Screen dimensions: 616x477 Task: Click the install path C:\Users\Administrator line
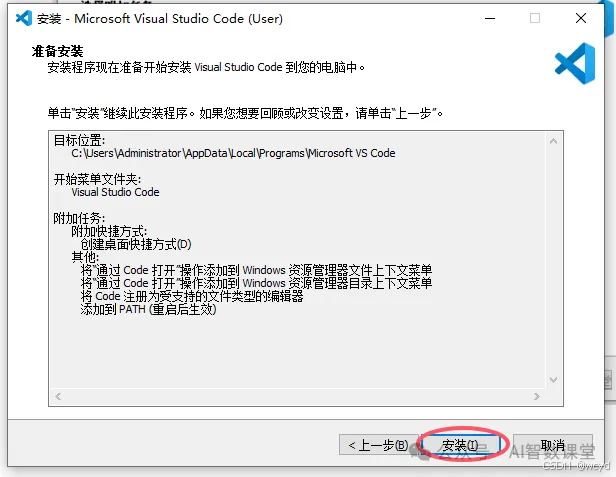click(233, 153)
